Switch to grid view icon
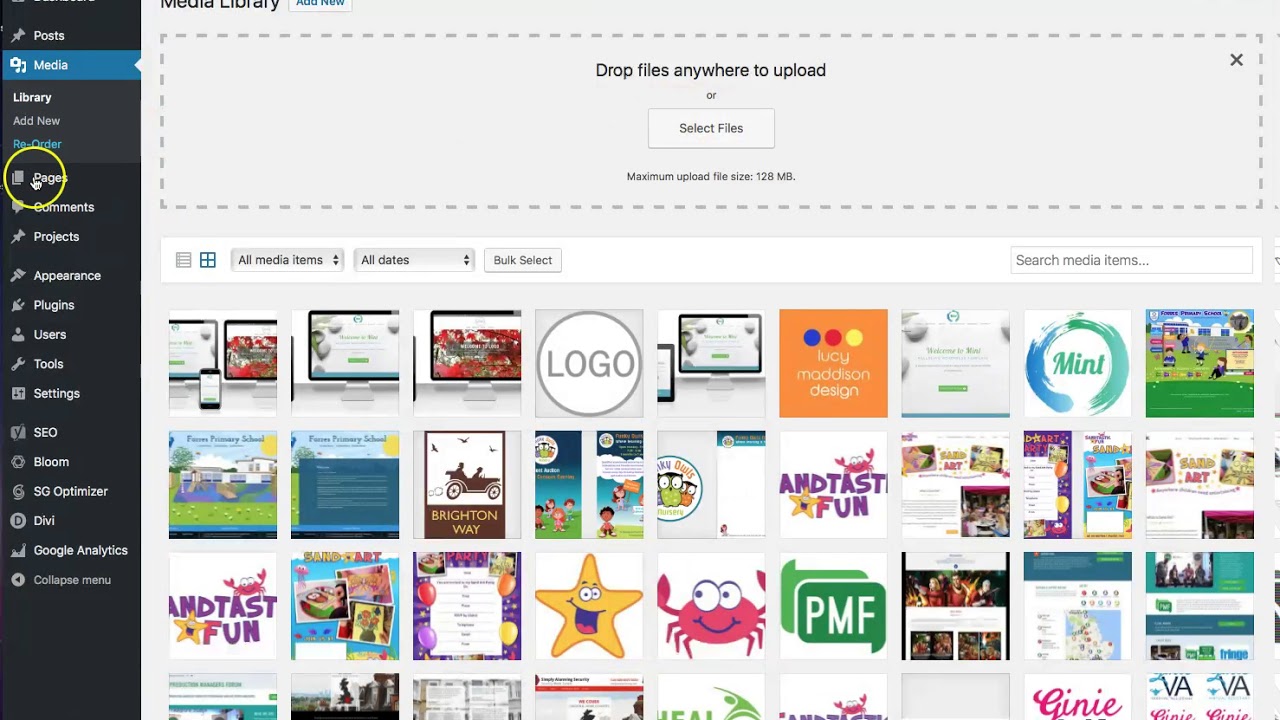Screen dimensions: 1280x720 208,260
